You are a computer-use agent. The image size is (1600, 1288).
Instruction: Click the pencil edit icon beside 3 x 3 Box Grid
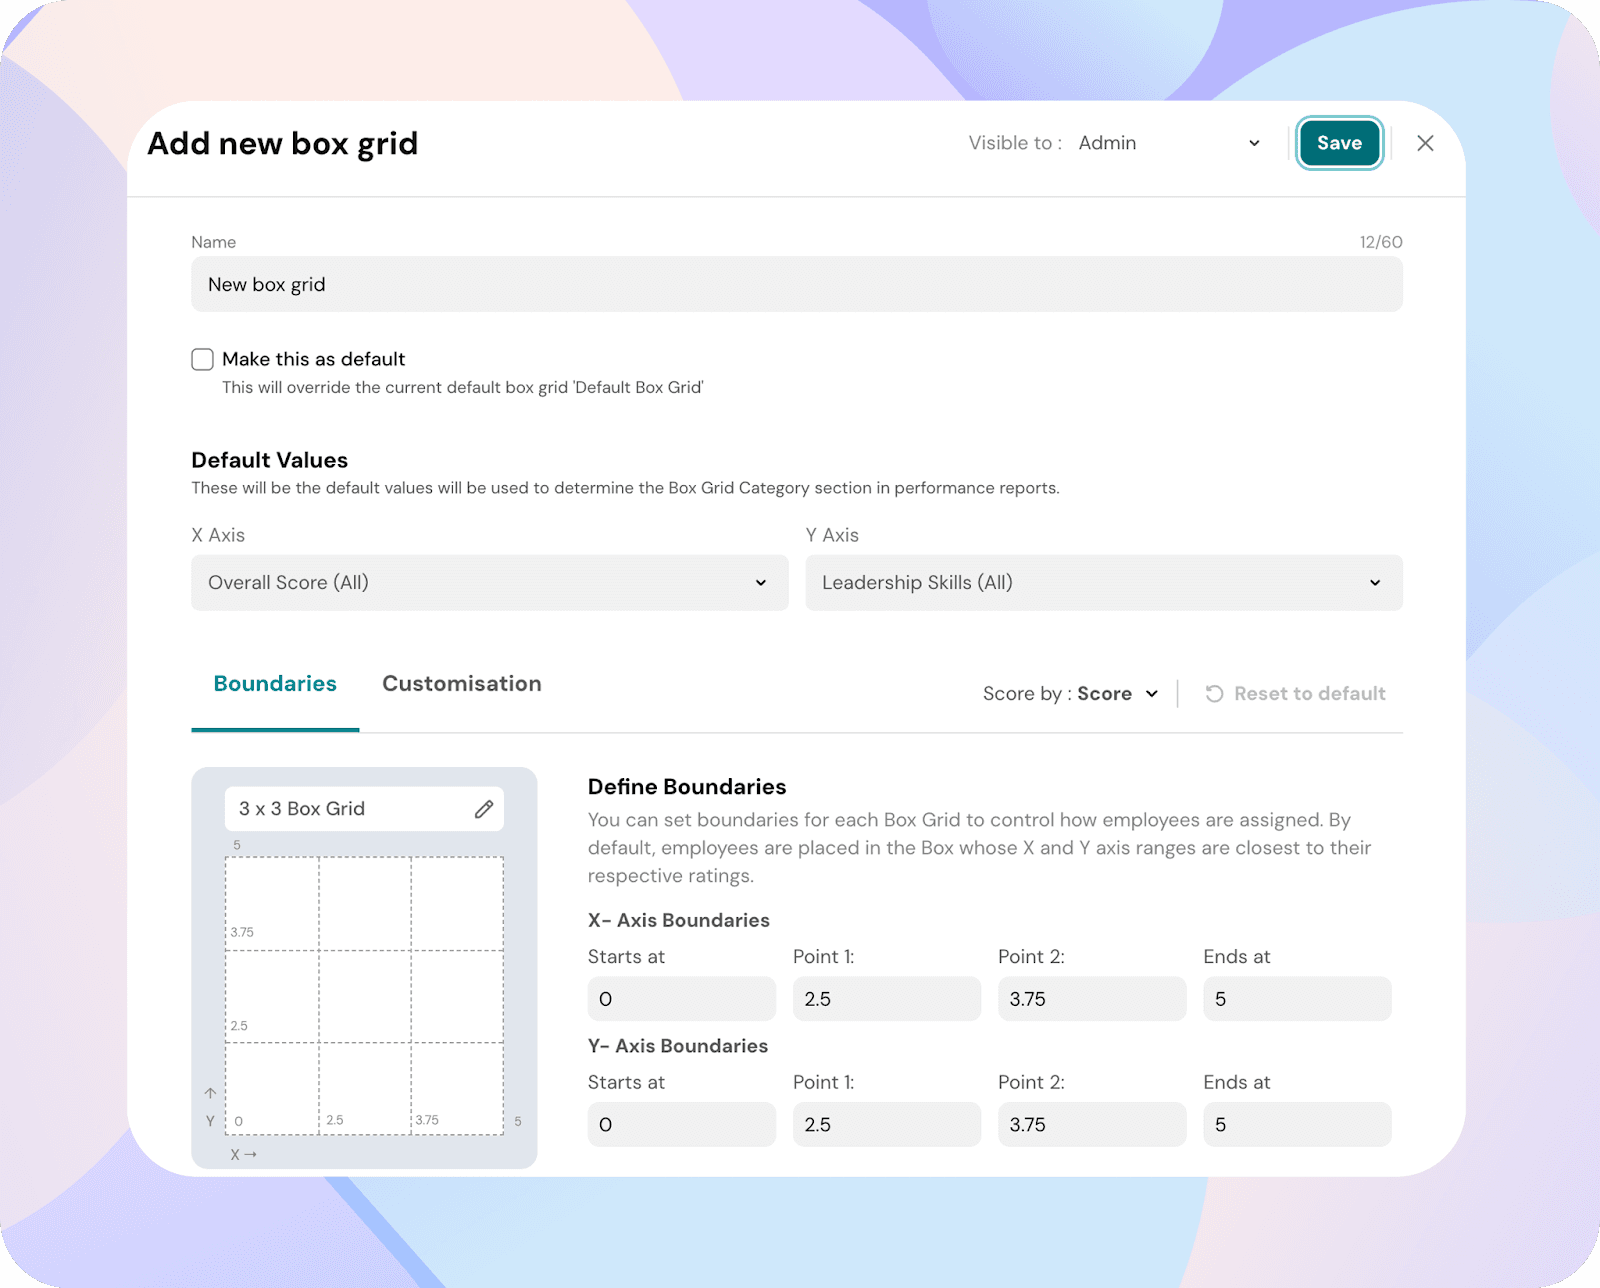(484, 809)
